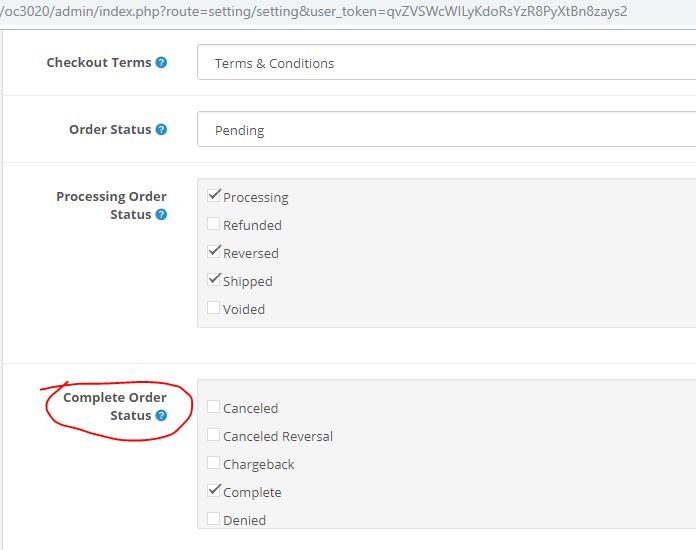Tick the Canceled checkbox
696x550 pixels.
pyautogui.click(x=214, y=406)
